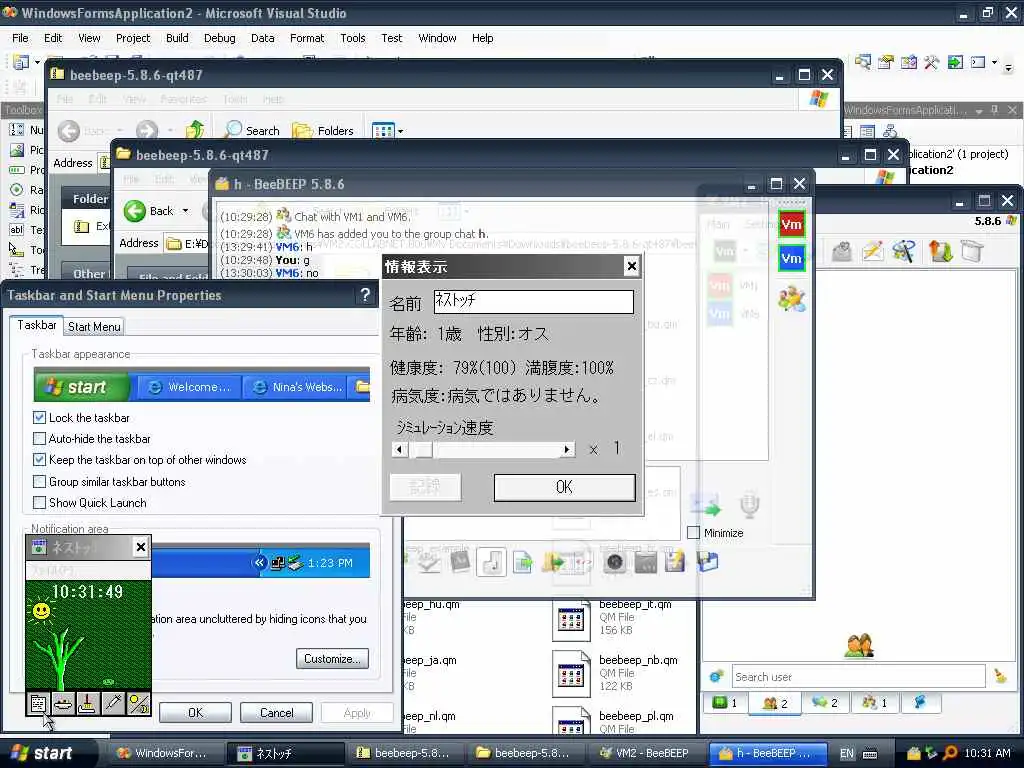Toggle Keep the taskbar on top checkbox
1024x768 pixels.
(39, 460)
